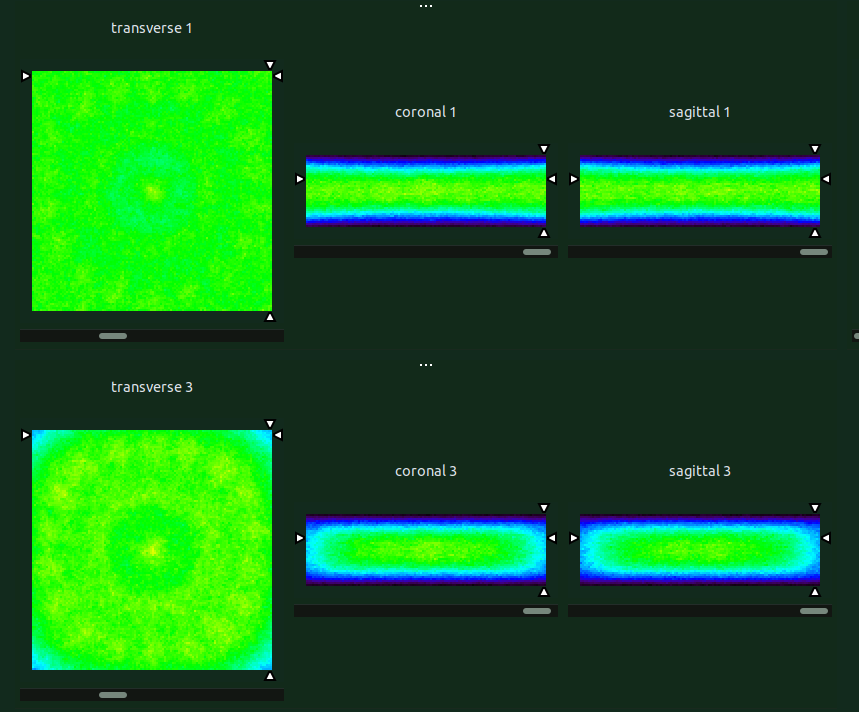Click right edge arrow marker of coronal 1
Viewport: 859px width, 712px height.
coord(552,179)
